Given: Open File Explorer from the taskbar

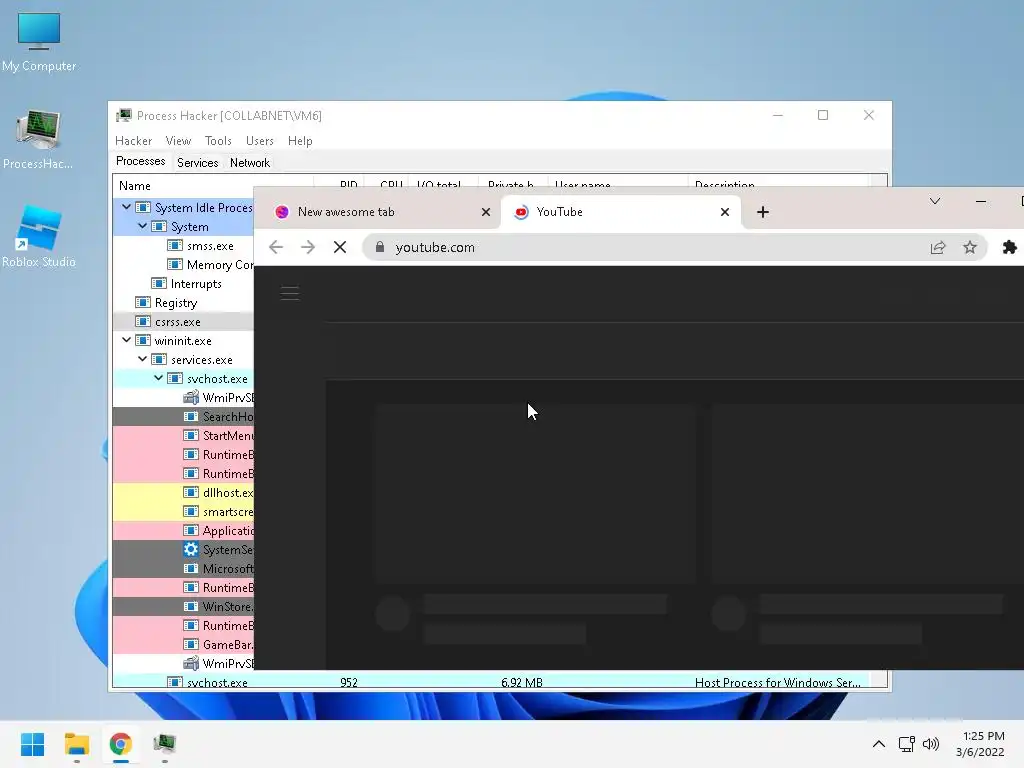Looking at the screenshot, I should click(x=76, y=744).
